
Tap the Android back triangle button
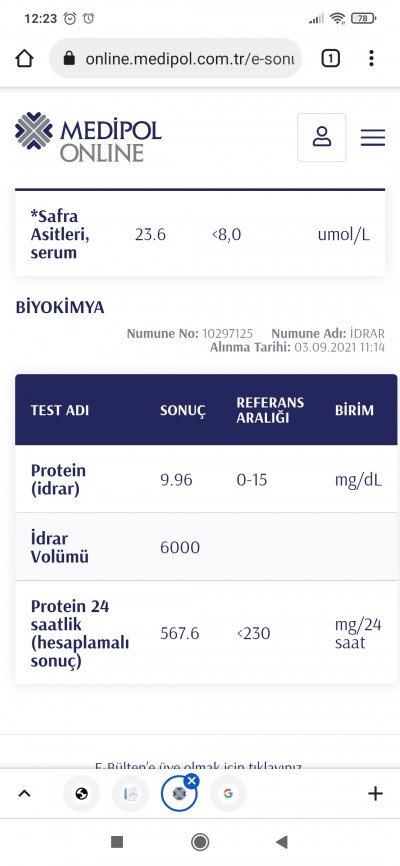[x=282, y=842]
